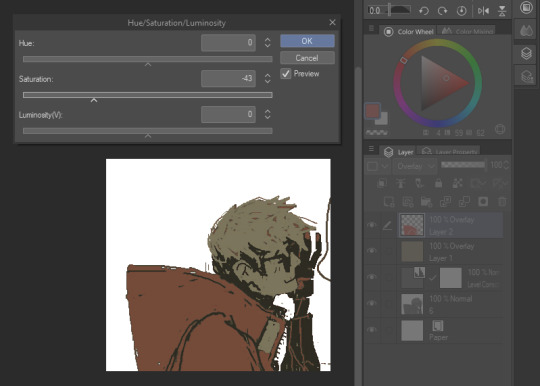
Task: Select the Paper layer
Action: point(450,330)
